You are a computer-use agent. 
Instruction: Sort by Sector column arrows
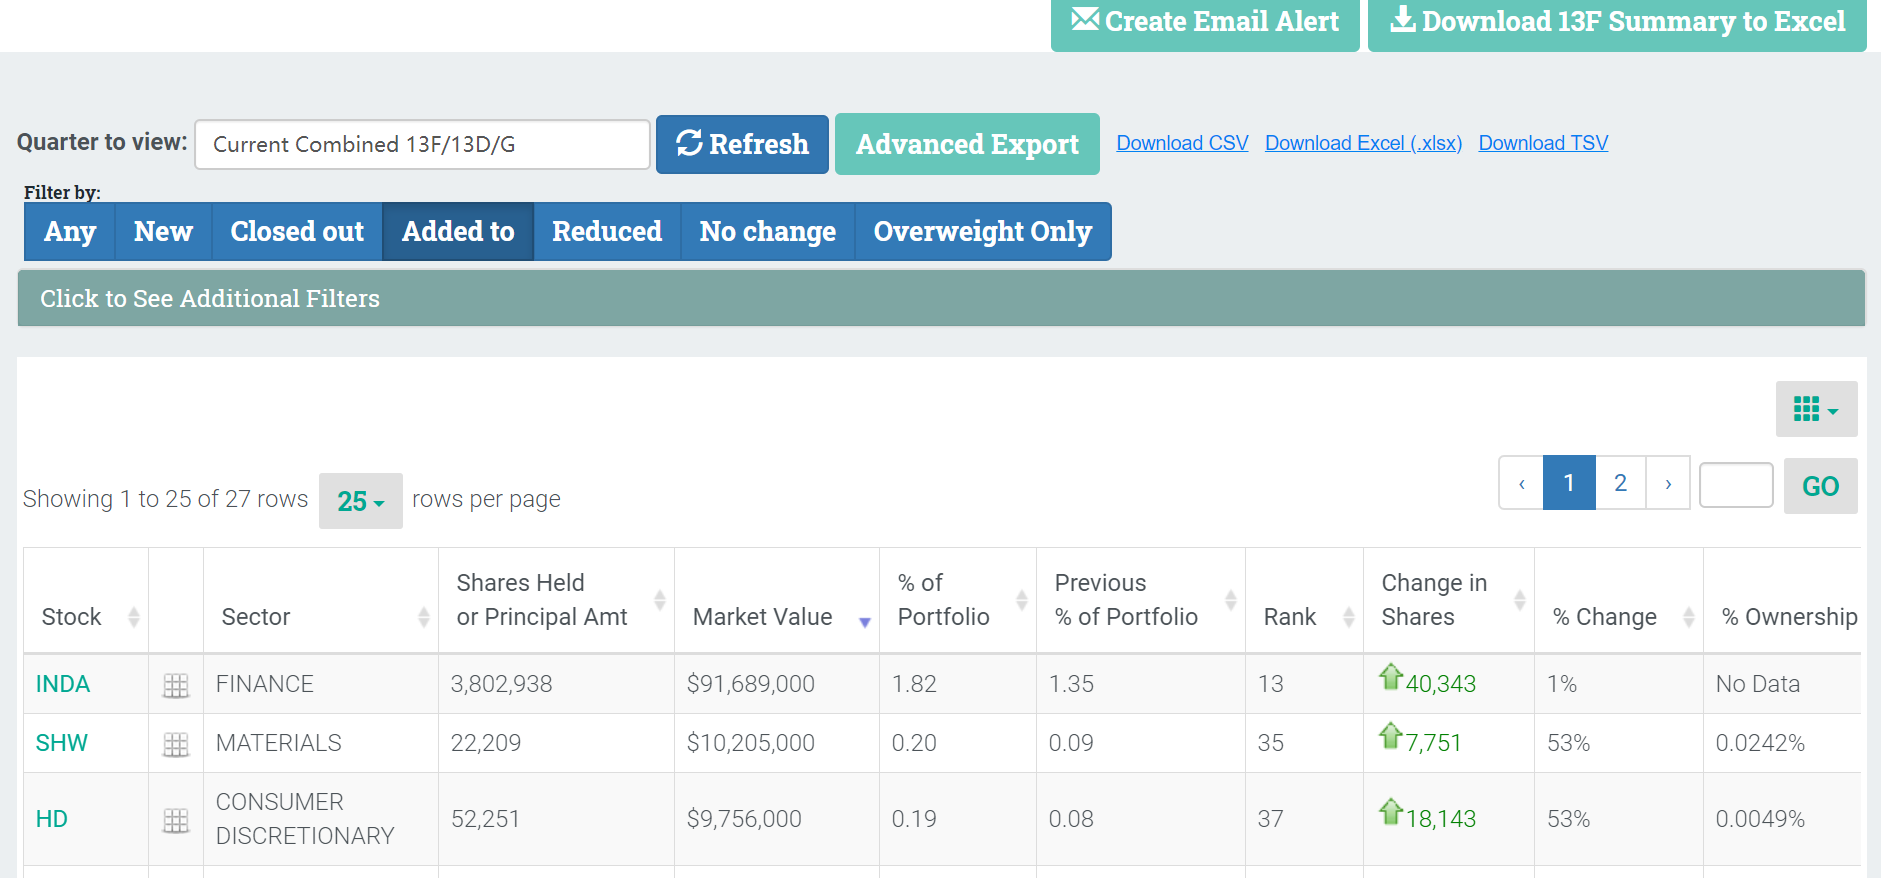(424, 617)
